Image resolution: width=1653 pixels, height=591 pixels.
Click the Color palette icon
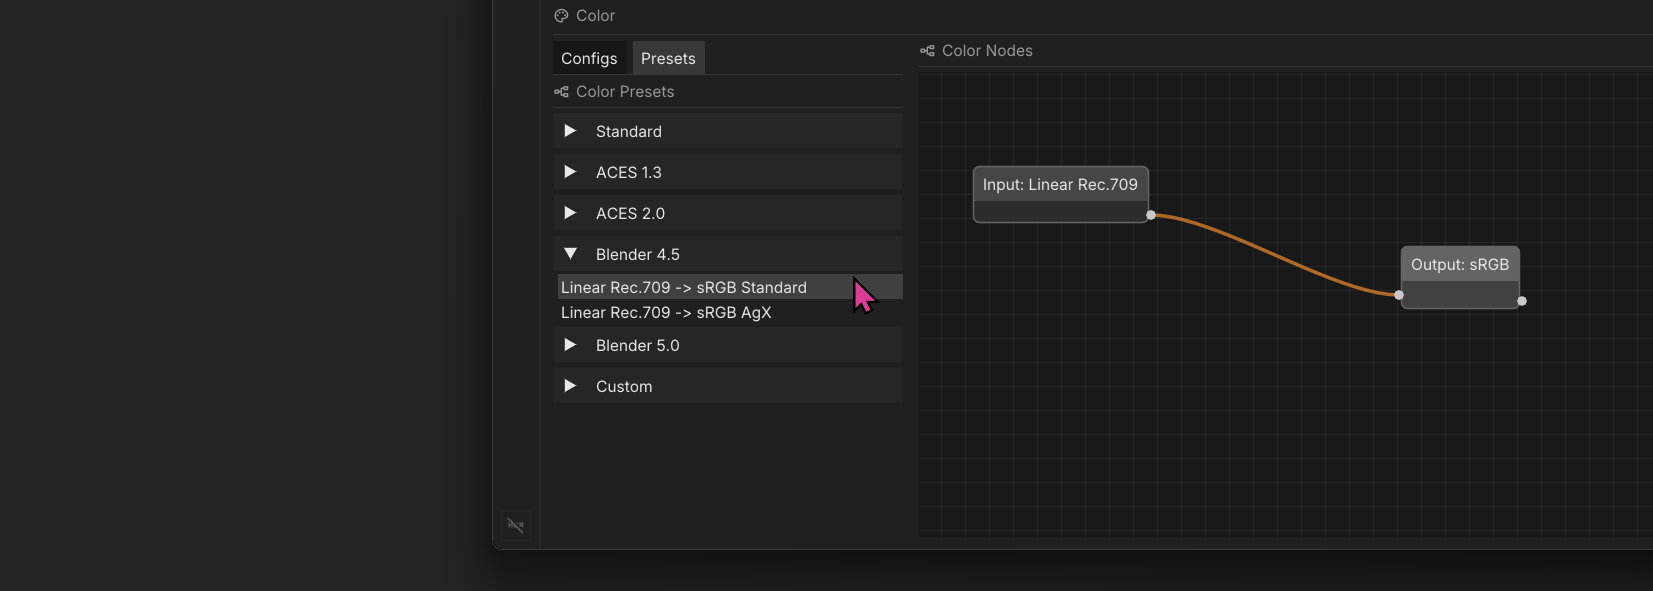(561, 16)
